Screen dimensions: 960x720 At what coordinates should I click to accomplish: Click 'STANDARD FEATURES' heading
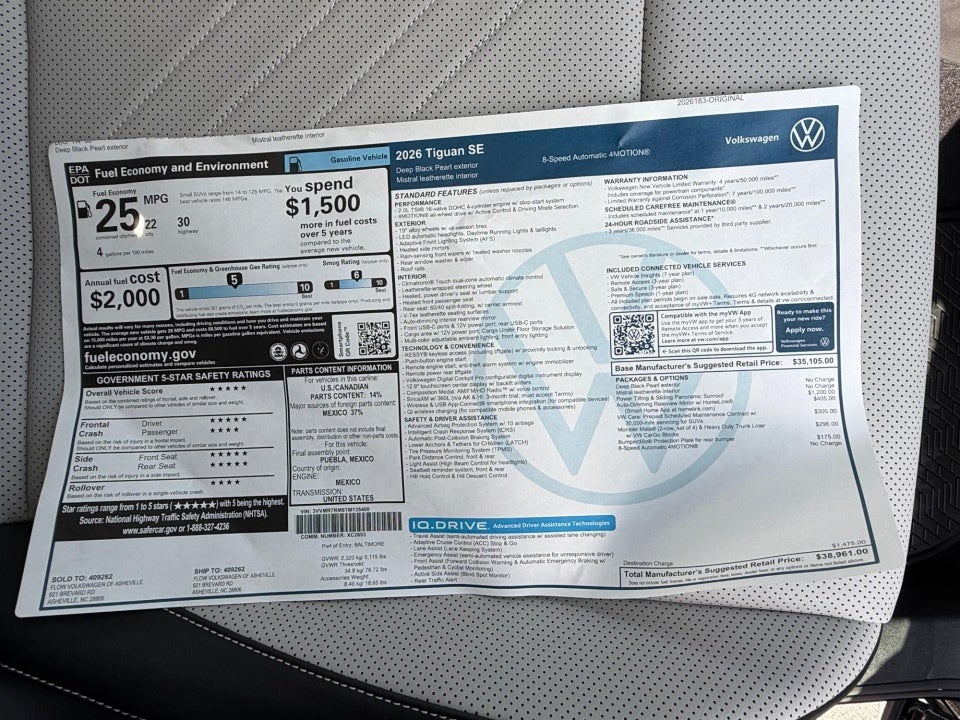coord(436,193)
